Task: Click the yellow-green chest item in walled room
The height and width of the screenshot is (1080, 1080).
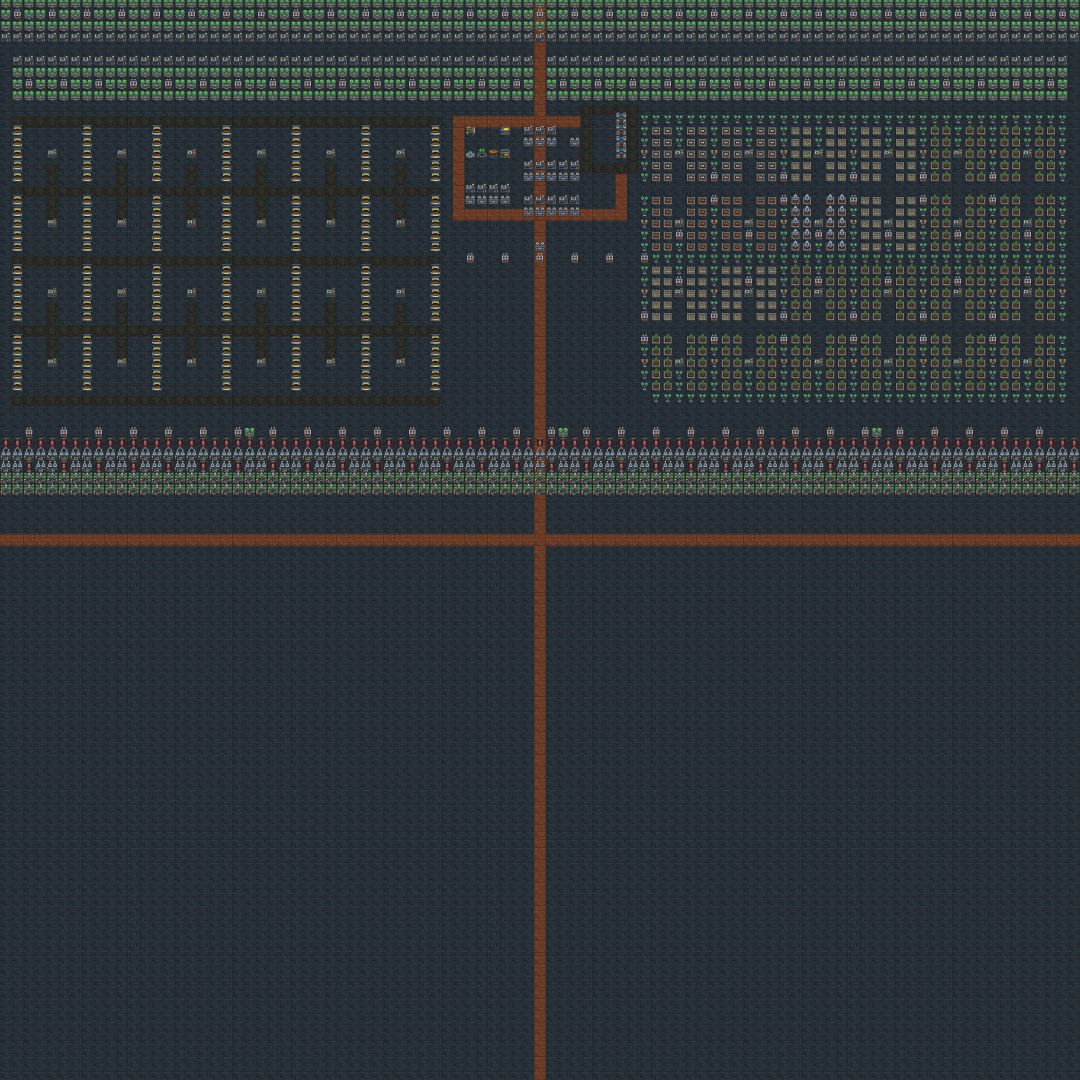Action: [x=505, y=154]
